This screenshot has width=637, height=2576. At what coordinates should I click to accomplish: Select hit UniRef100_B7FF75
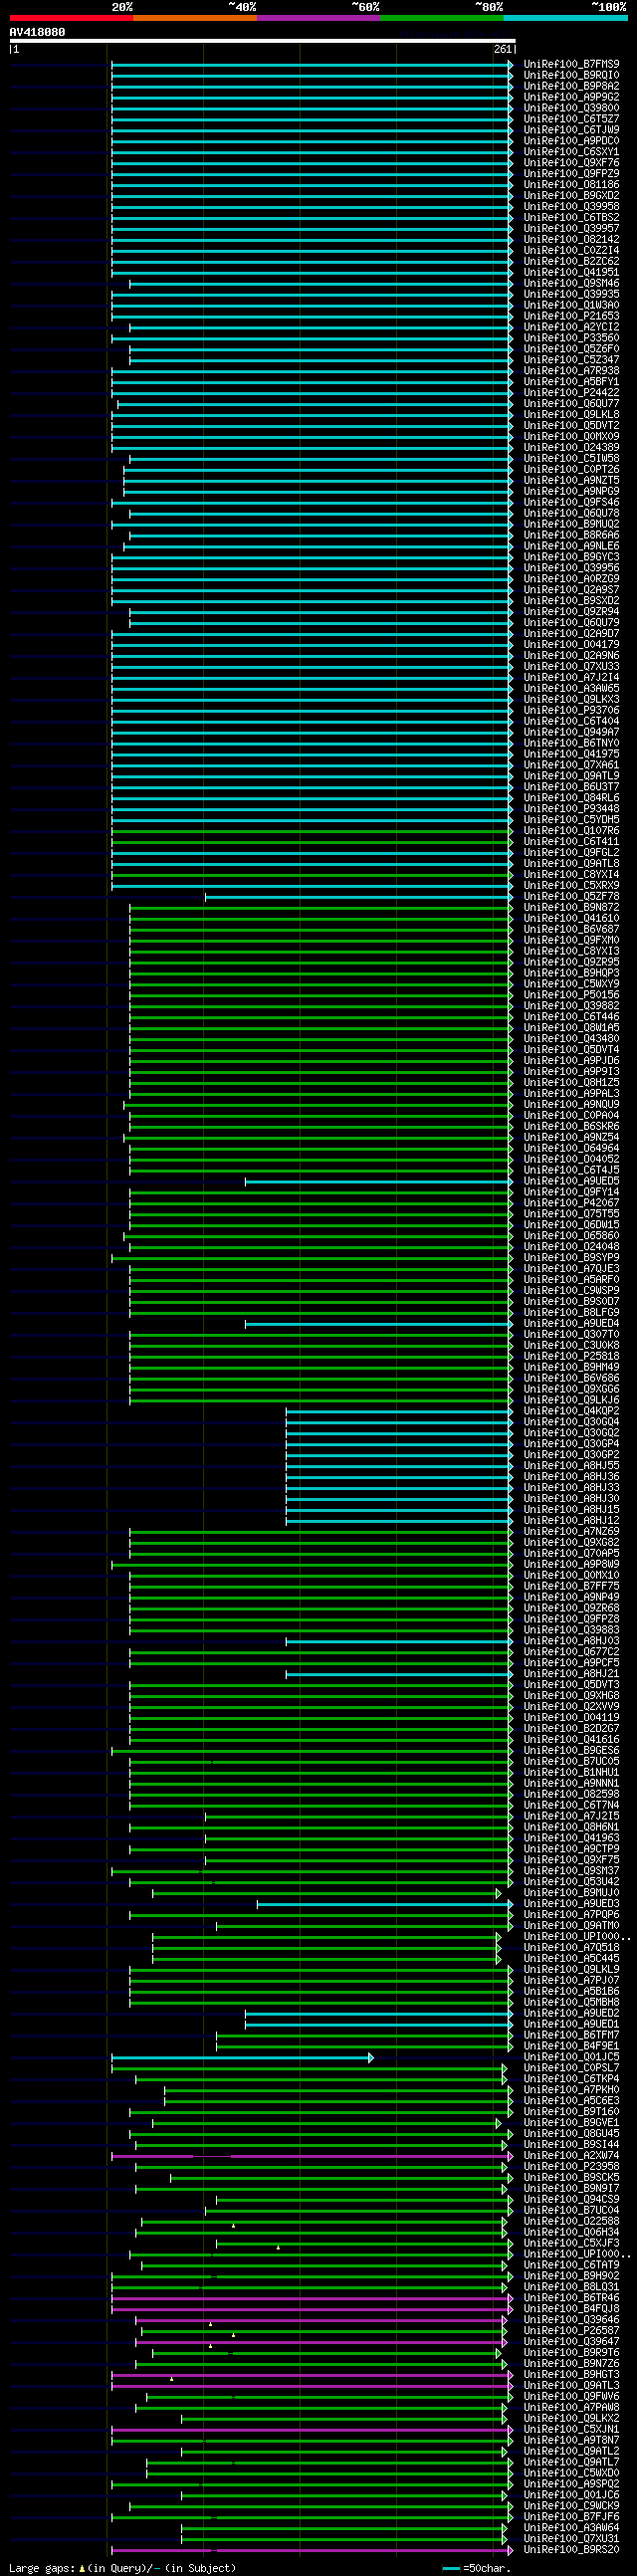pos(571,1586)
